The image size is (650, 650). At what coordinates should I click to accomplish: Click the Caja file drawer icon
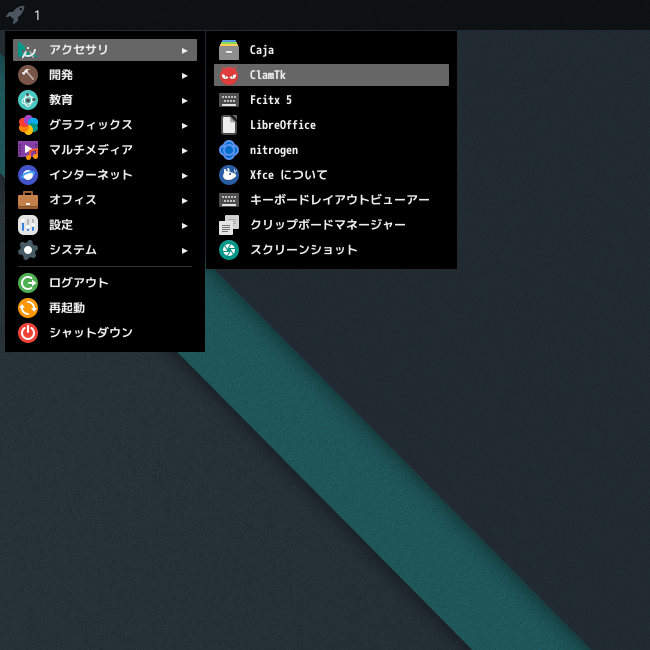(x=229, y=50)
